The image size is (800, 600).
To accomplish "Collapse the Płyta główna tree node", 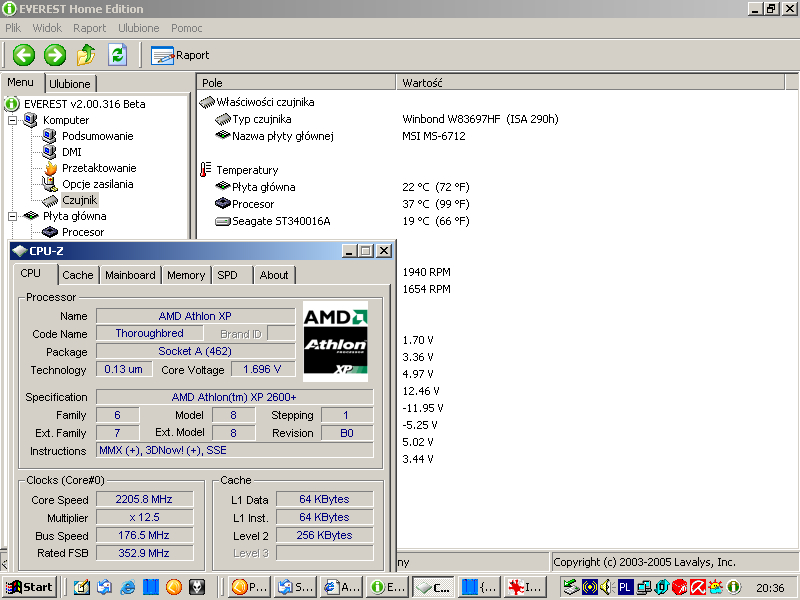I will [12, 216].
